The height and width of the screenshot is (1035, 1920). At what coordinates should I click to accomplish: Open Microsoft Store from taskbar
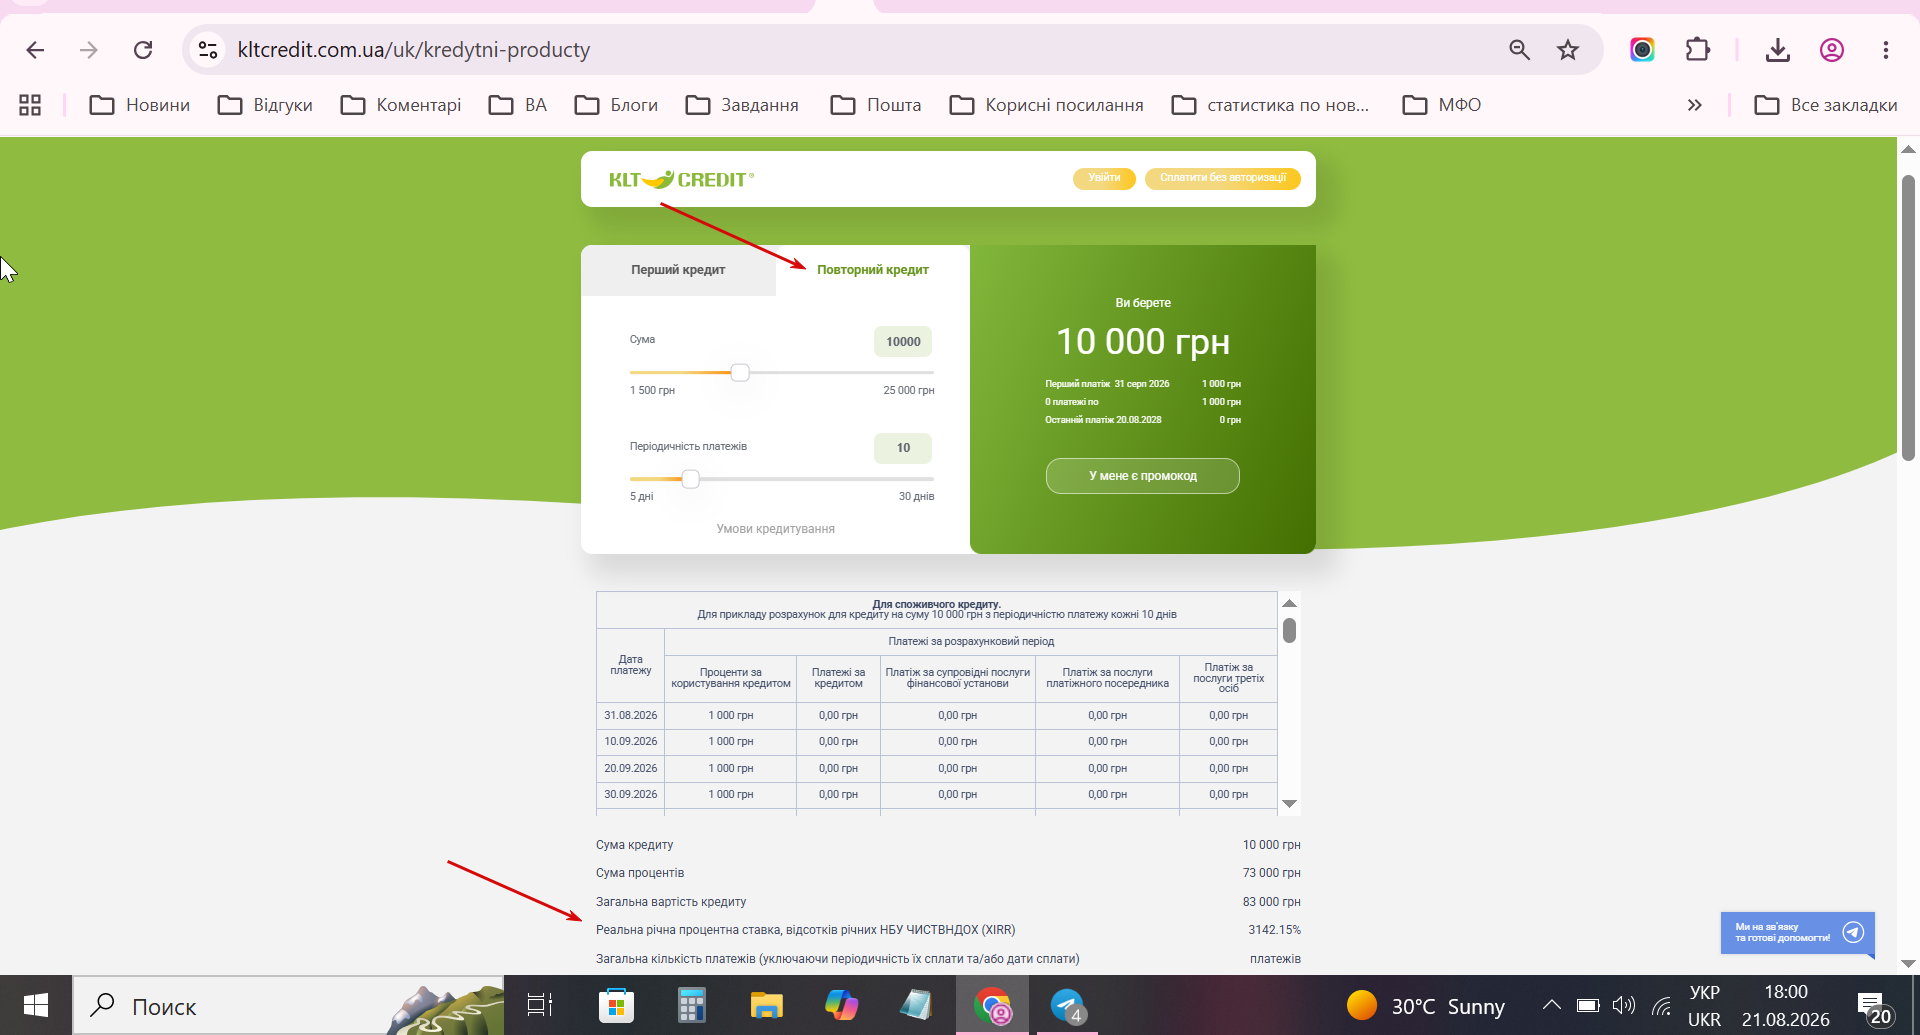pyautogui.click(x=616, y=1006)
